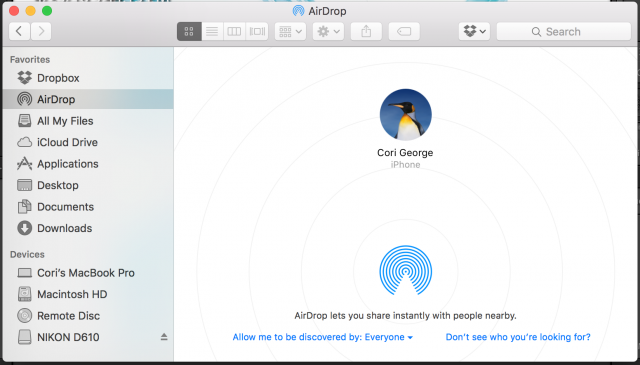Open the Documents folder in sidebar

click(88, 207)
